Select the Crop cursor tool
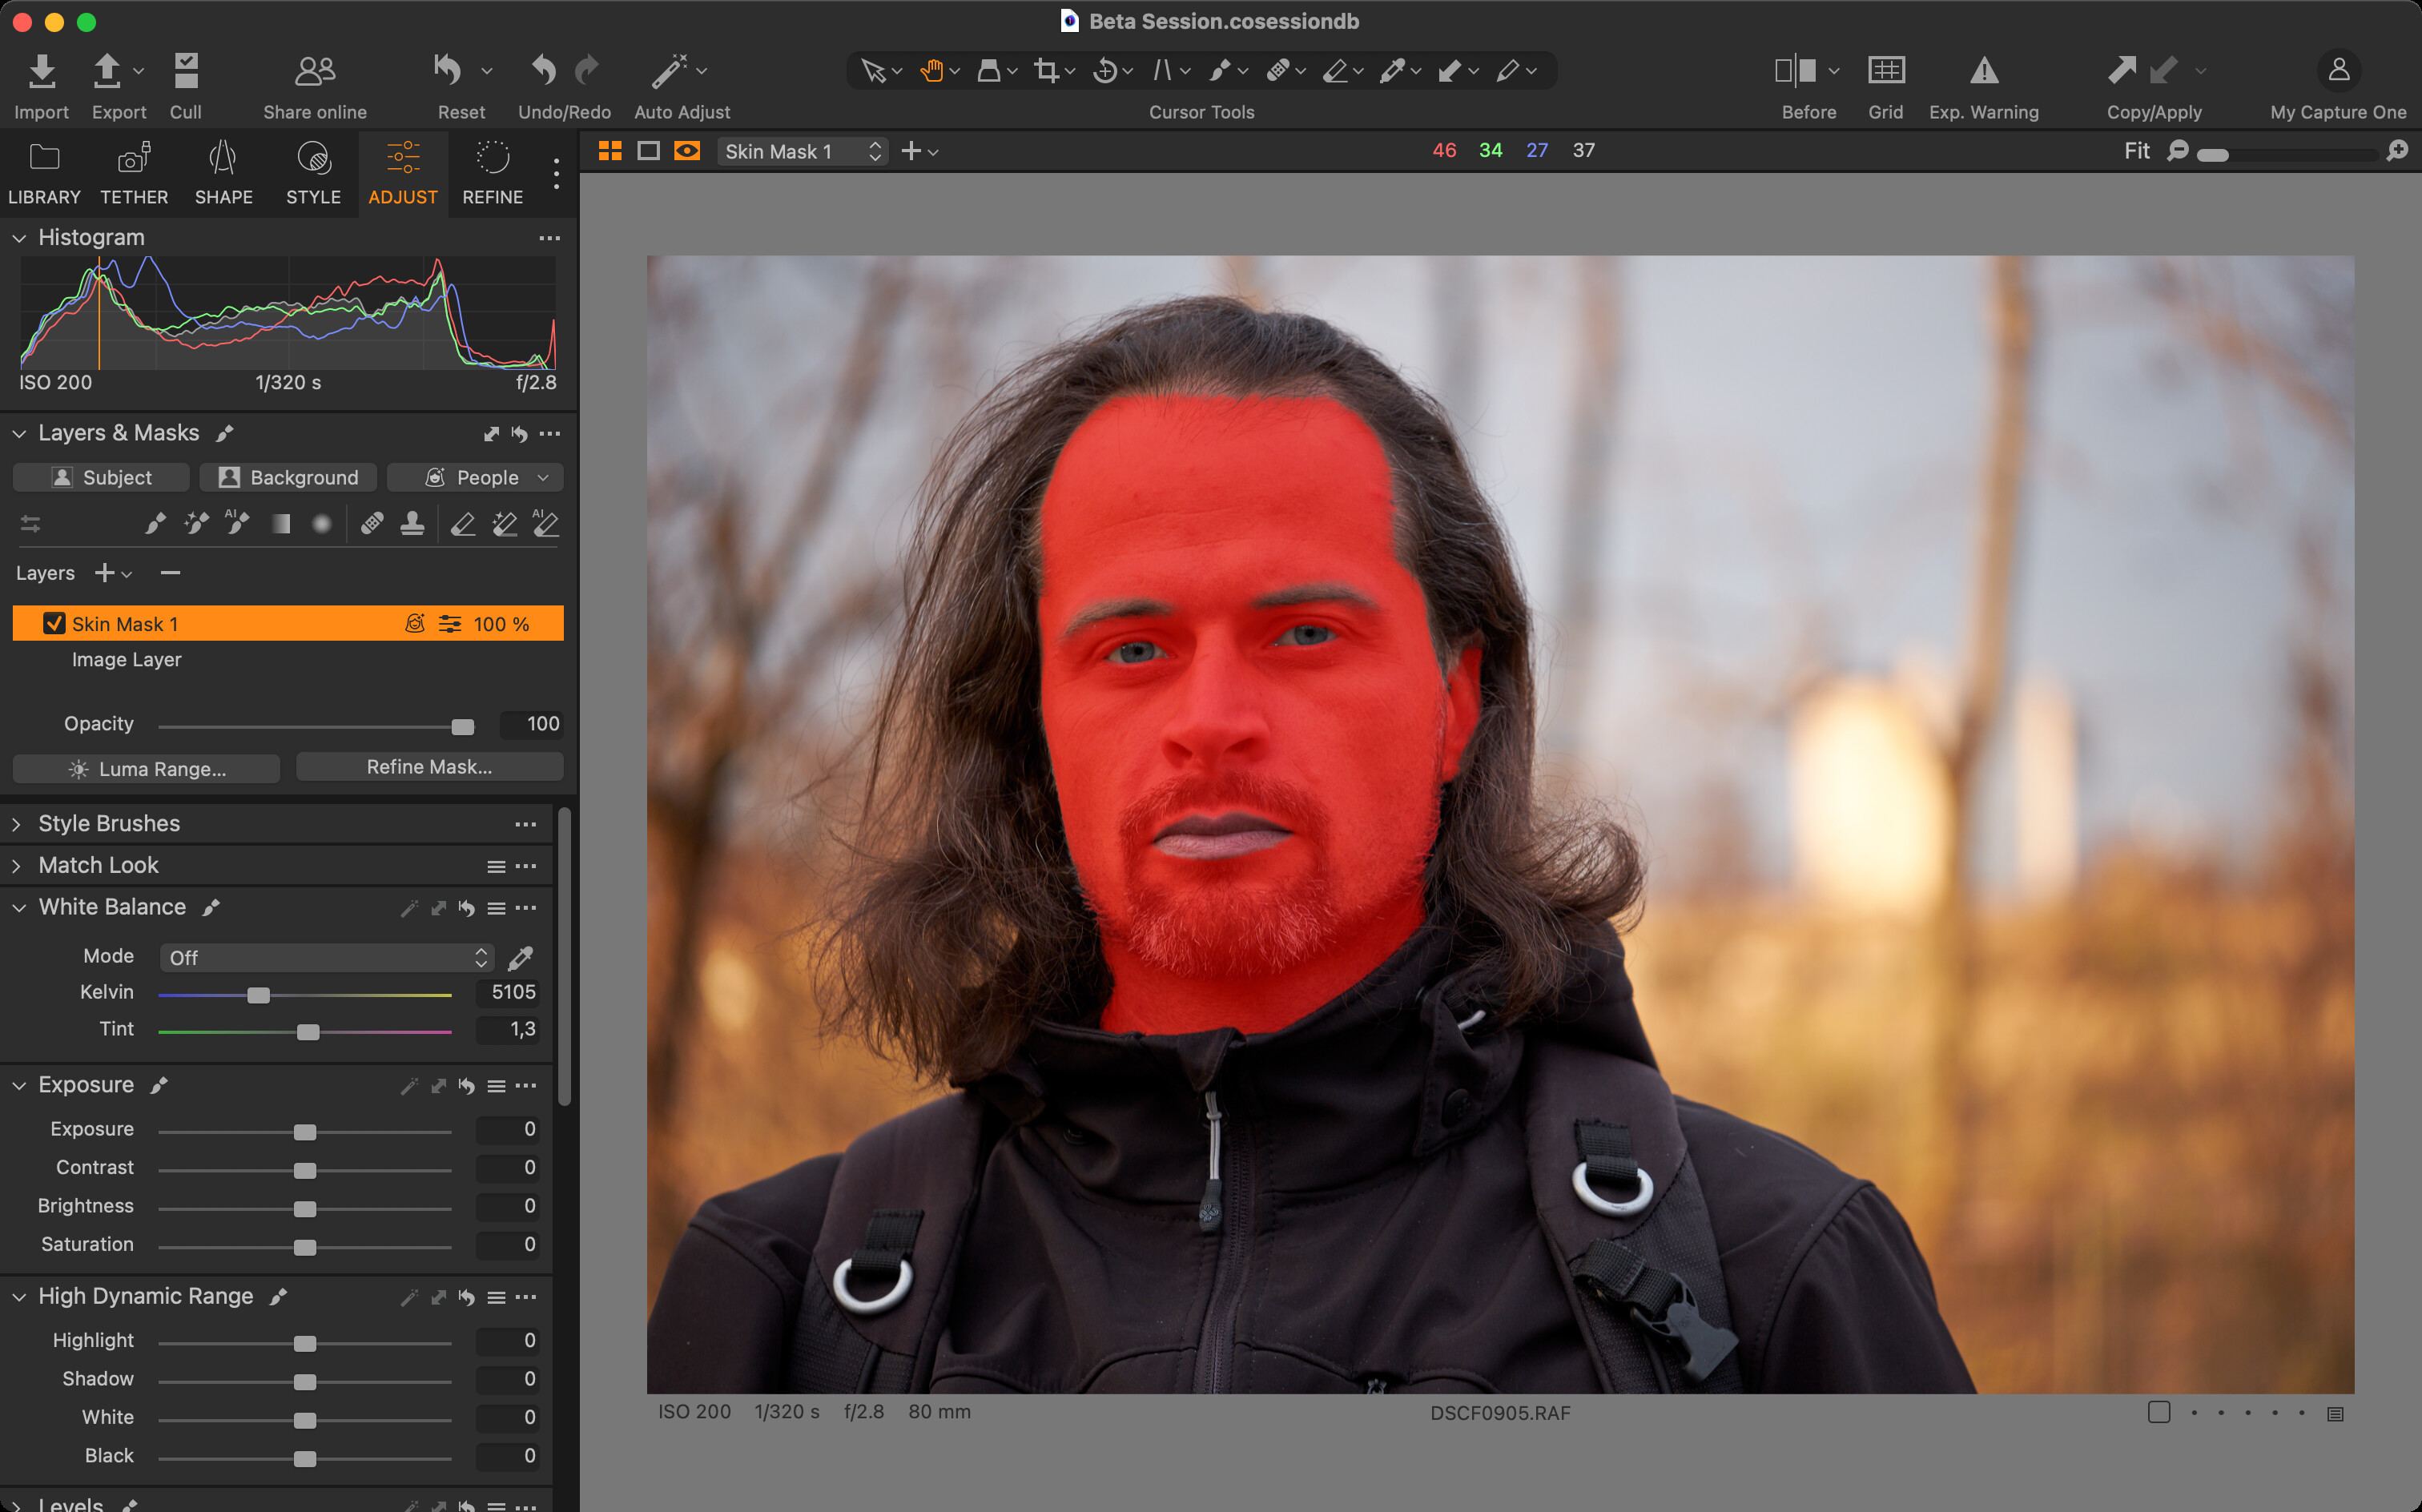The width and height of the screenshot is (2422, 1512). 1046,70
